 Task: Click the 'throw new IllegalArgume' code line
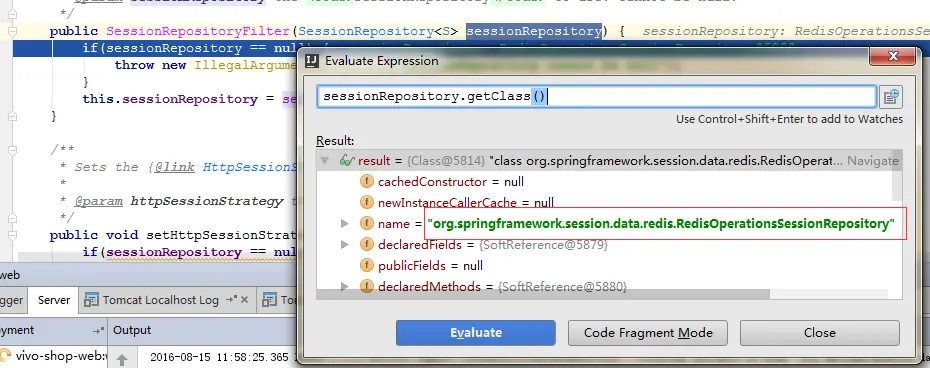(x=205, y=65)
